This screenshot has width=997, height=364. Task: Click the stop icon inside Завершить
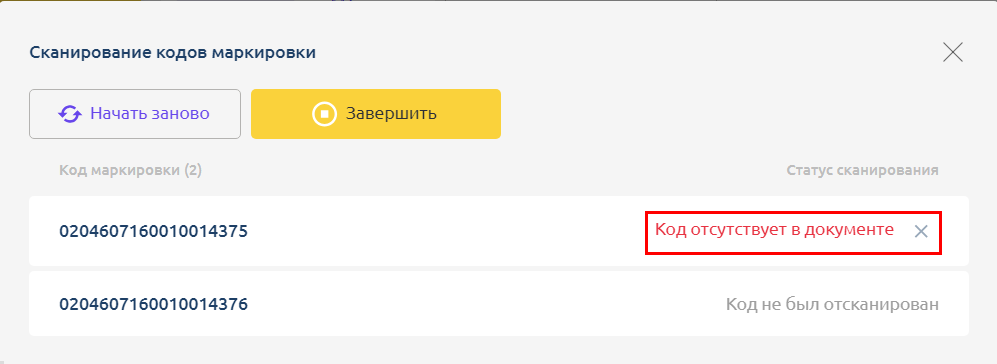[324, 114]
